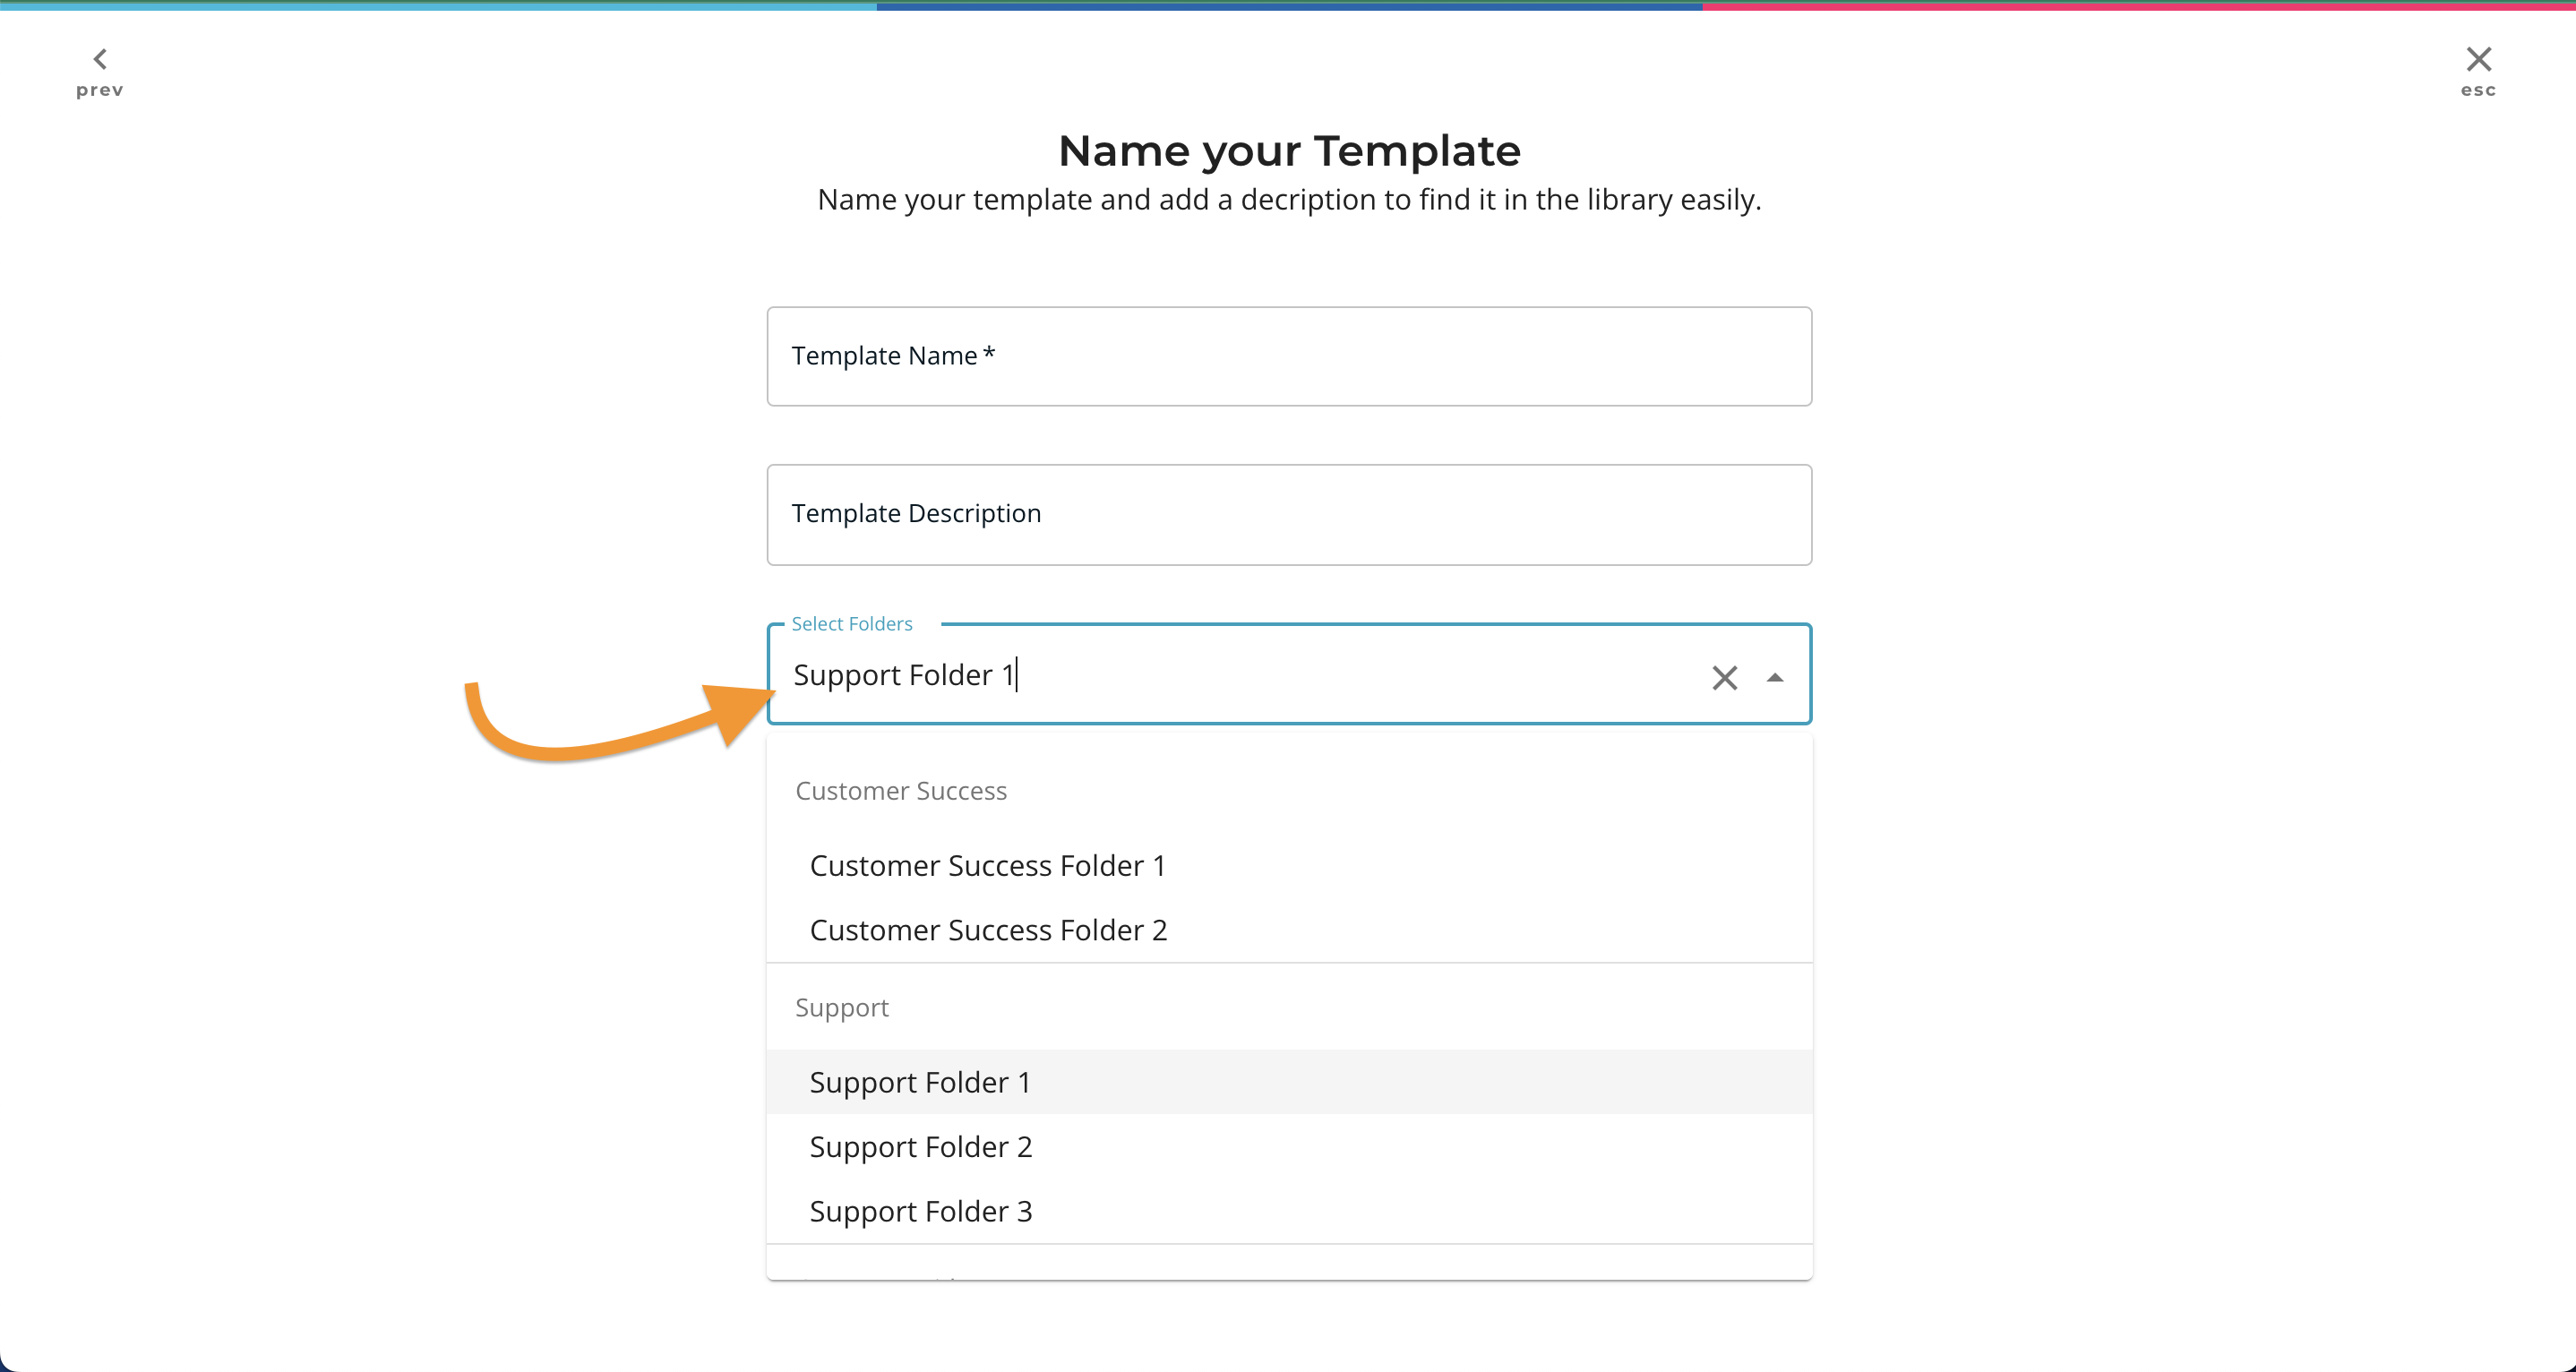The image size is (2576, 1372).
Task: Click the esc text label
Action: pyautogui.click(x=2478, y=90)
